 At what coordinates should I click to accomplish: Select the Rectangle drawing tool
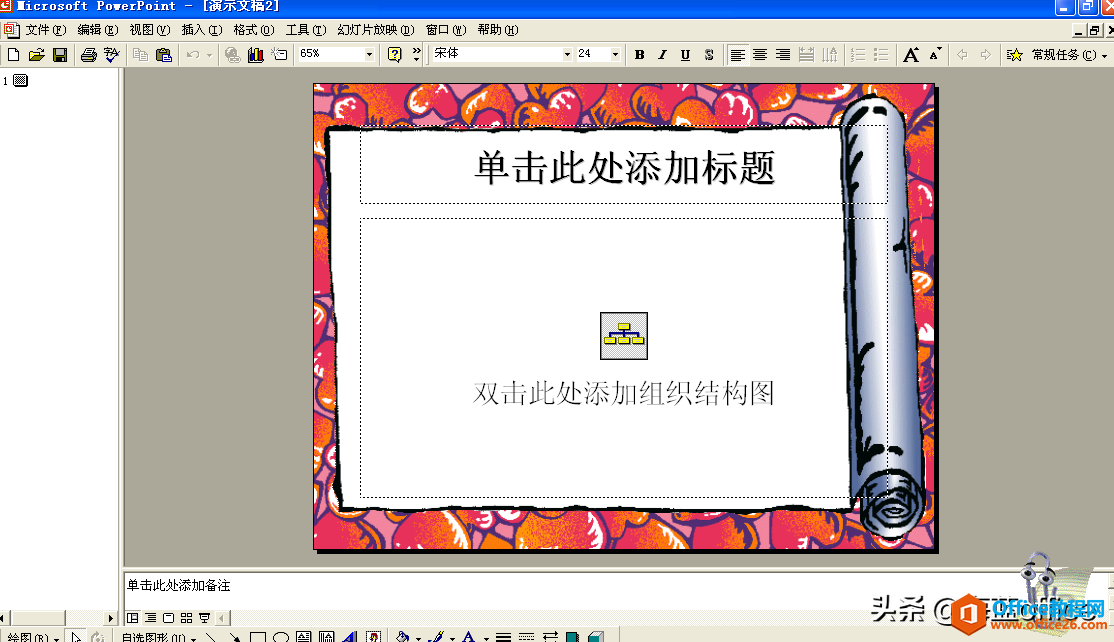260,635
